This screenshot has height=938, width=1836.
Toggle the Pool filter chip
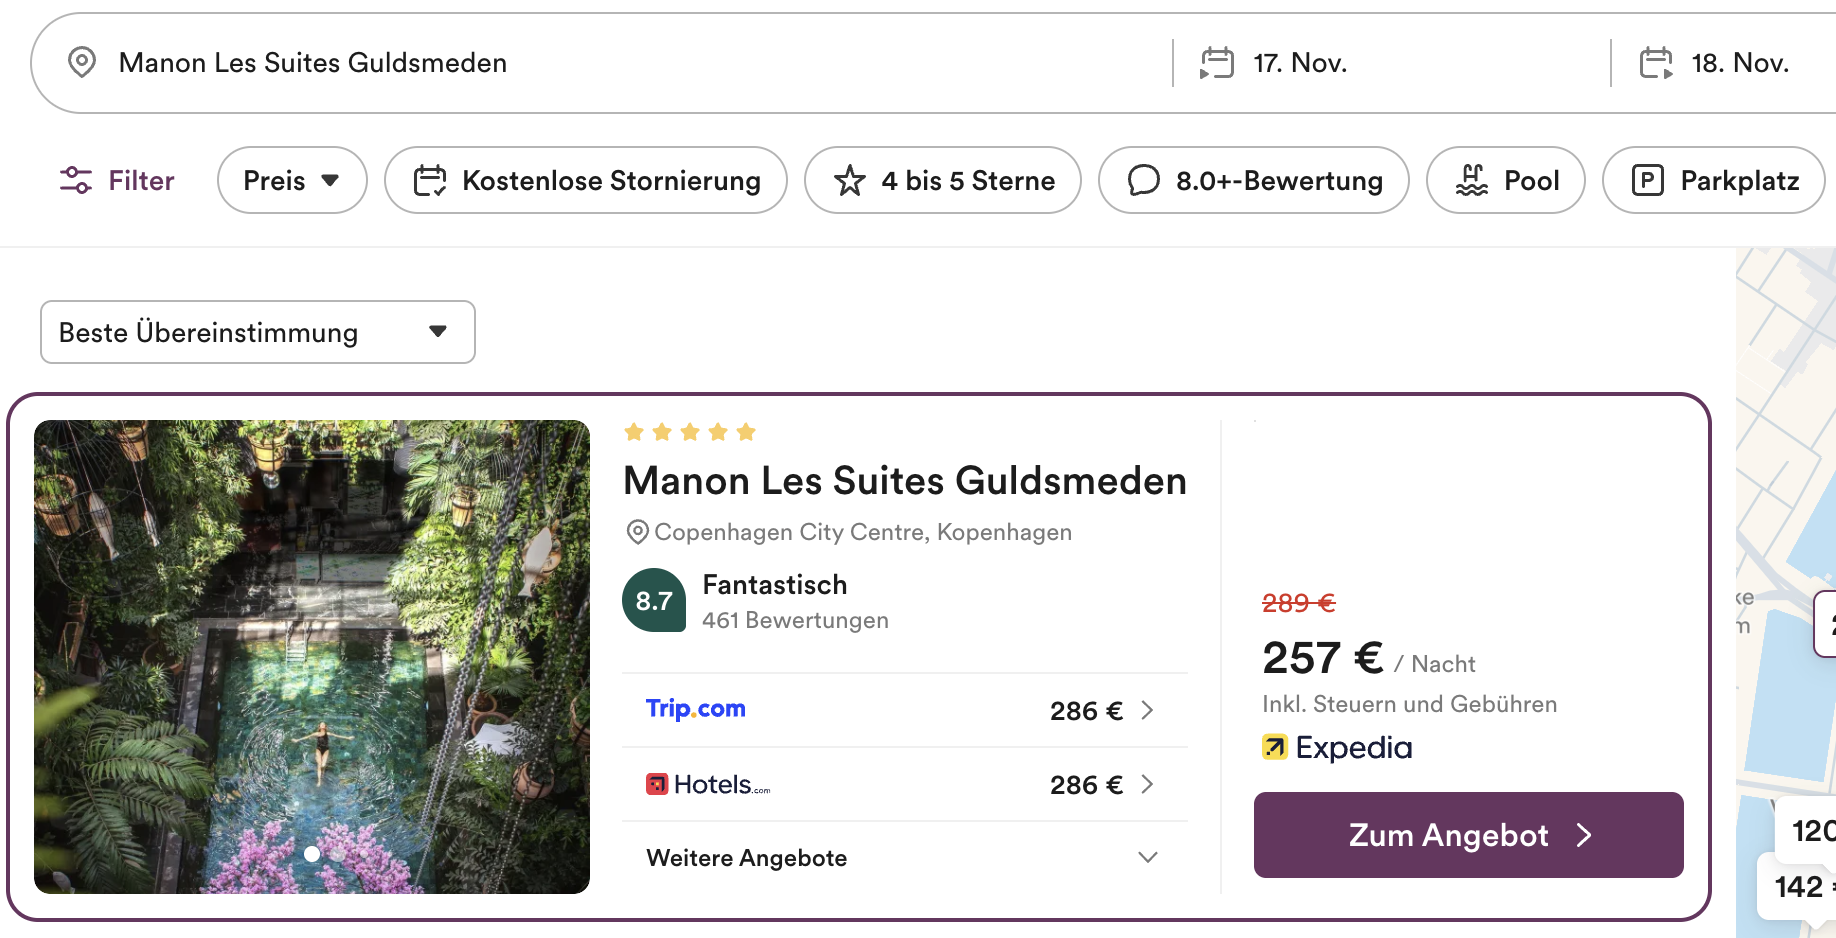(1506, 180)
